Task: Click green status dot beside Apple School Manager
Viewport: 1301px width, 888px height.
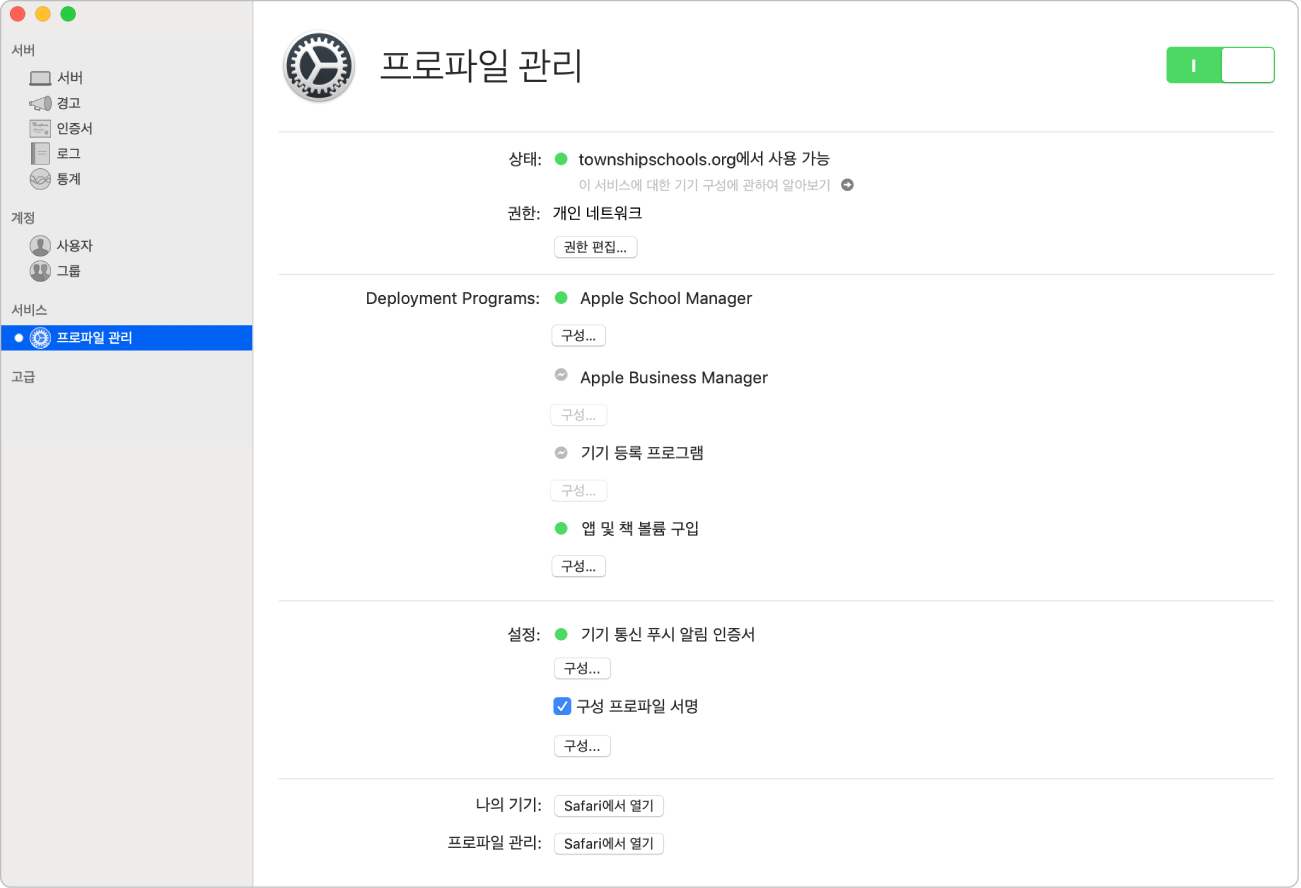Action: coord(561,298)
